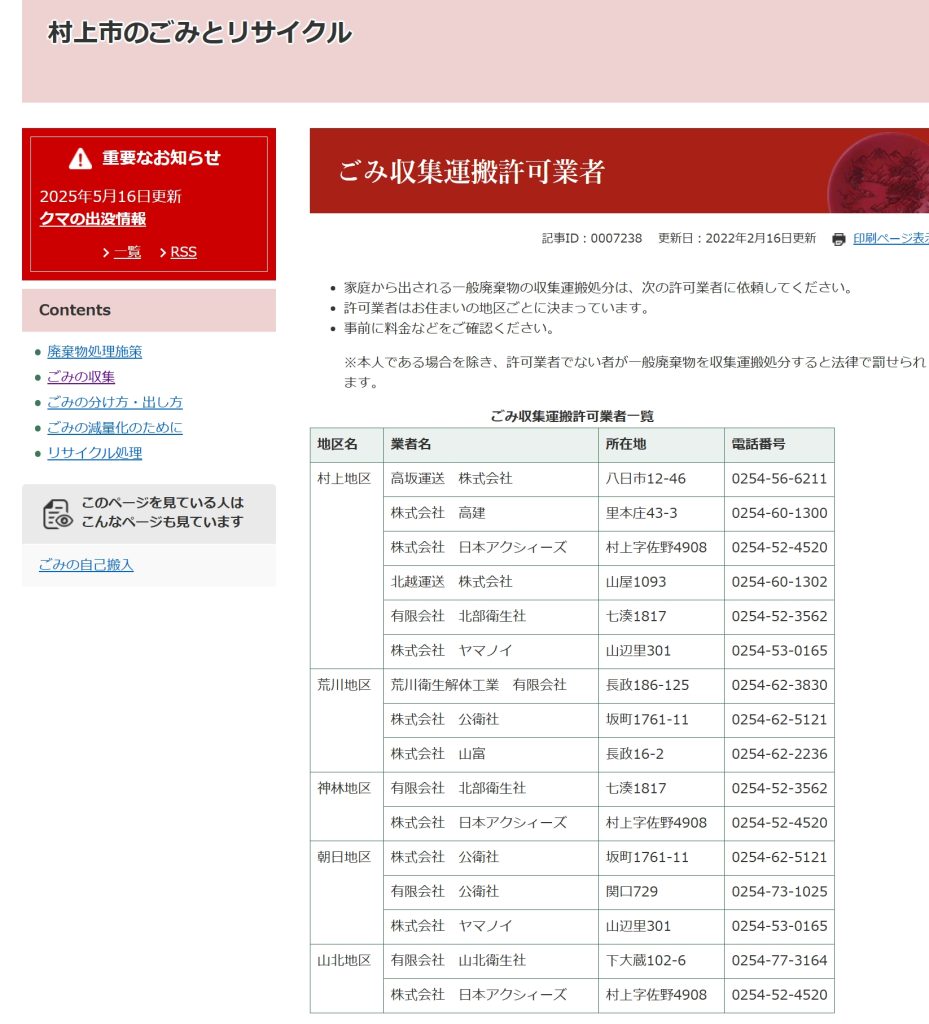This screenshot has height=1024, width=929.
Task: Open the クマの出没情報 notice link
Action: point(92,219)
